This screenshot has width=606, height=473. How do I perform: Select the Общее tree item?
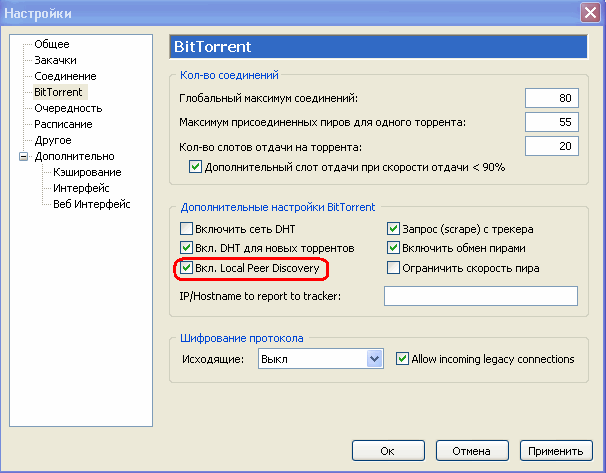pyautogui.click(x=52, y=44)
